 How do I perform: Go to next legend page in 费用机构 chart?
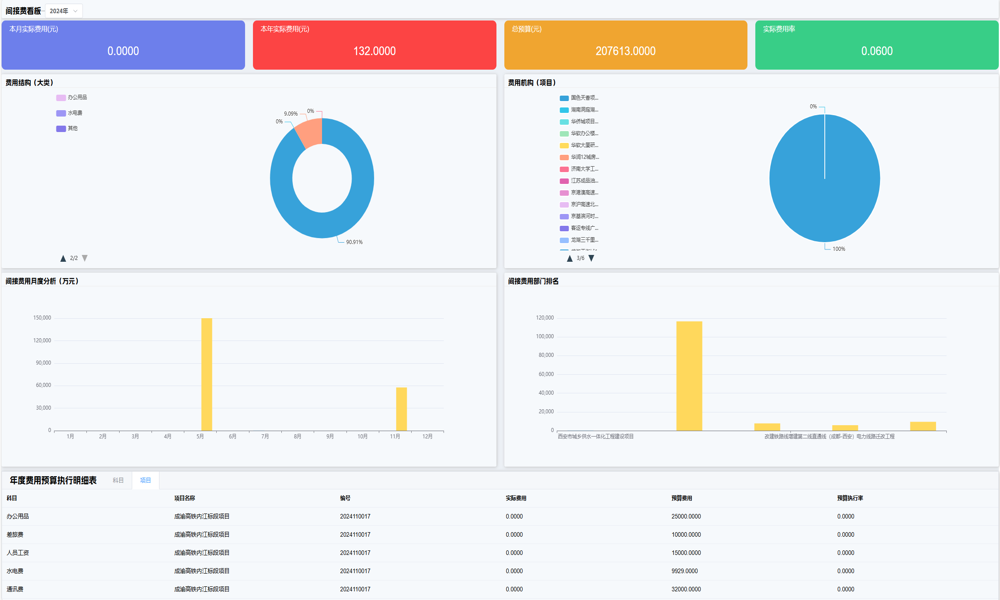[x=591, y=258]
